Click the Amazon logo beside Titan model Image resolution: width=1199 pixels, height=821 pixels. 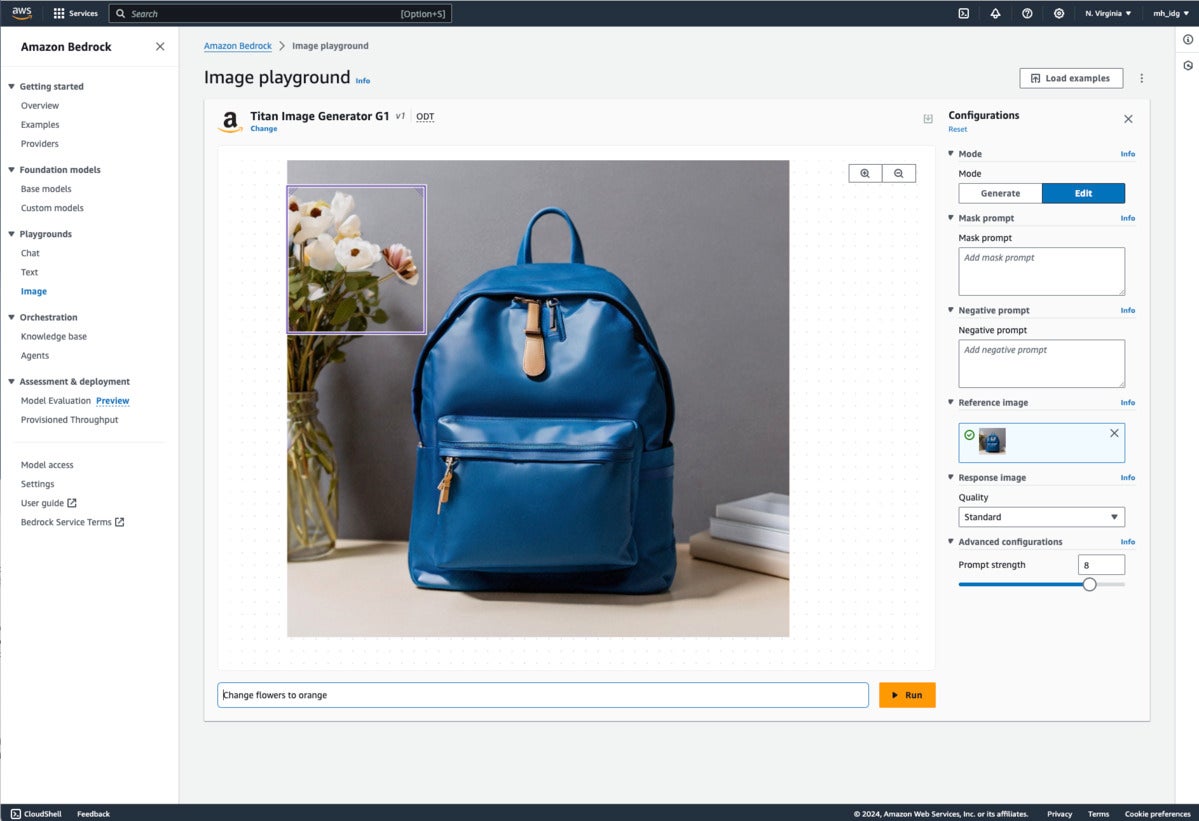[229, 121]
